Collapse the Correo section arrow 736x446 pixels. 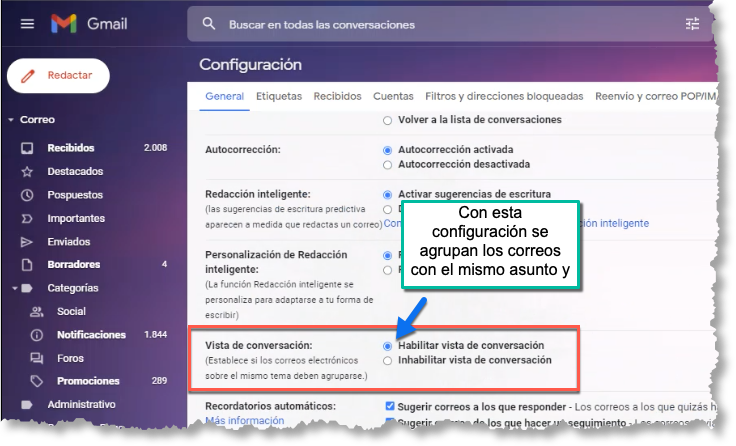(11, 120)
